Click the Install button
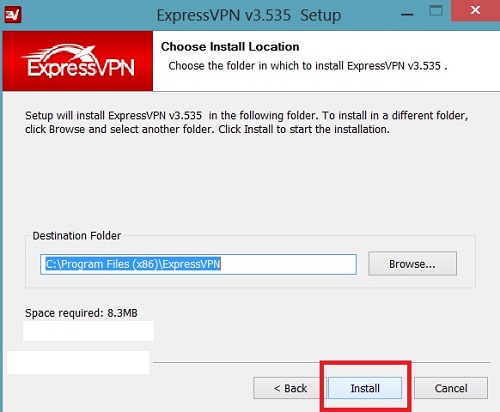The width and height of the screenshot is (500, 412). pyautogui.click(x=365, y=388)
